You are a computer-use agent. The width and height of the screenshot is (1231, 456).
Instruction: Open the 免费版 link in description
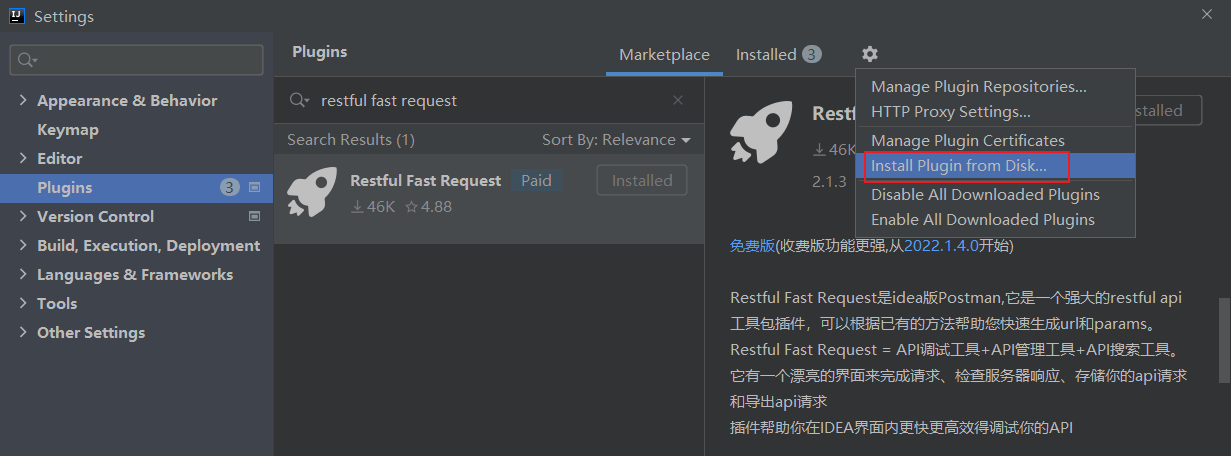coord(752,246)
